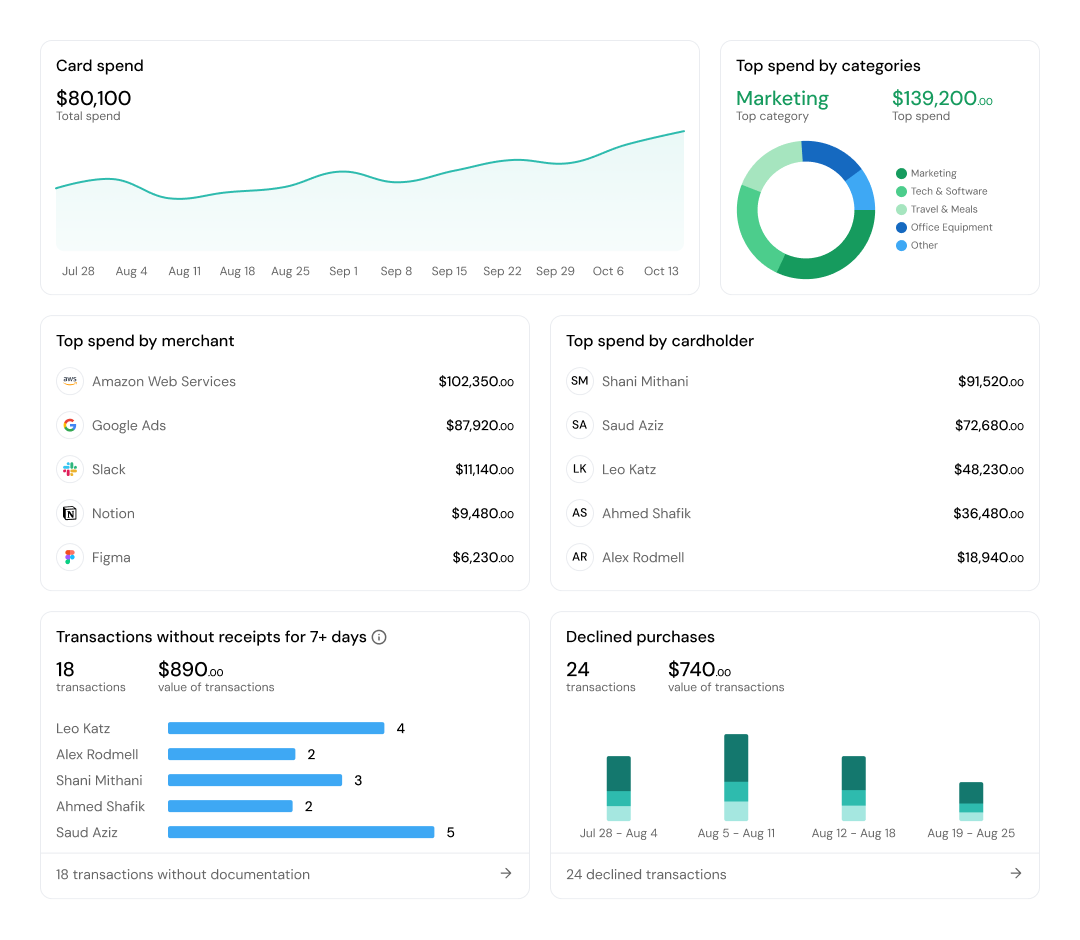Click the Notion merchant name
The width and height of the screenshot is (1080, 940).
click(113, 514)
